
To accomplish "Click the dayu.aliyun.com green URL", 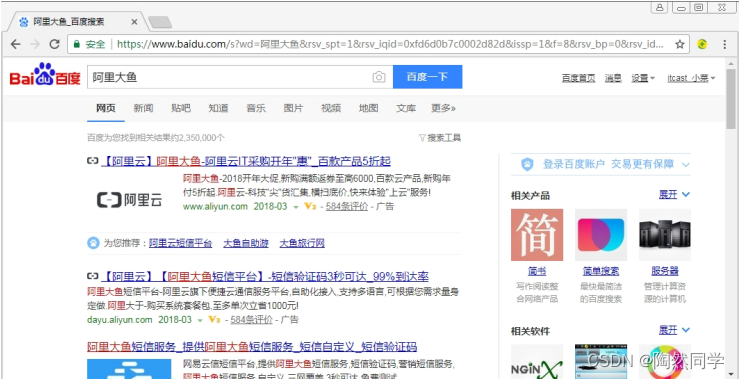I will click(120, 320).
